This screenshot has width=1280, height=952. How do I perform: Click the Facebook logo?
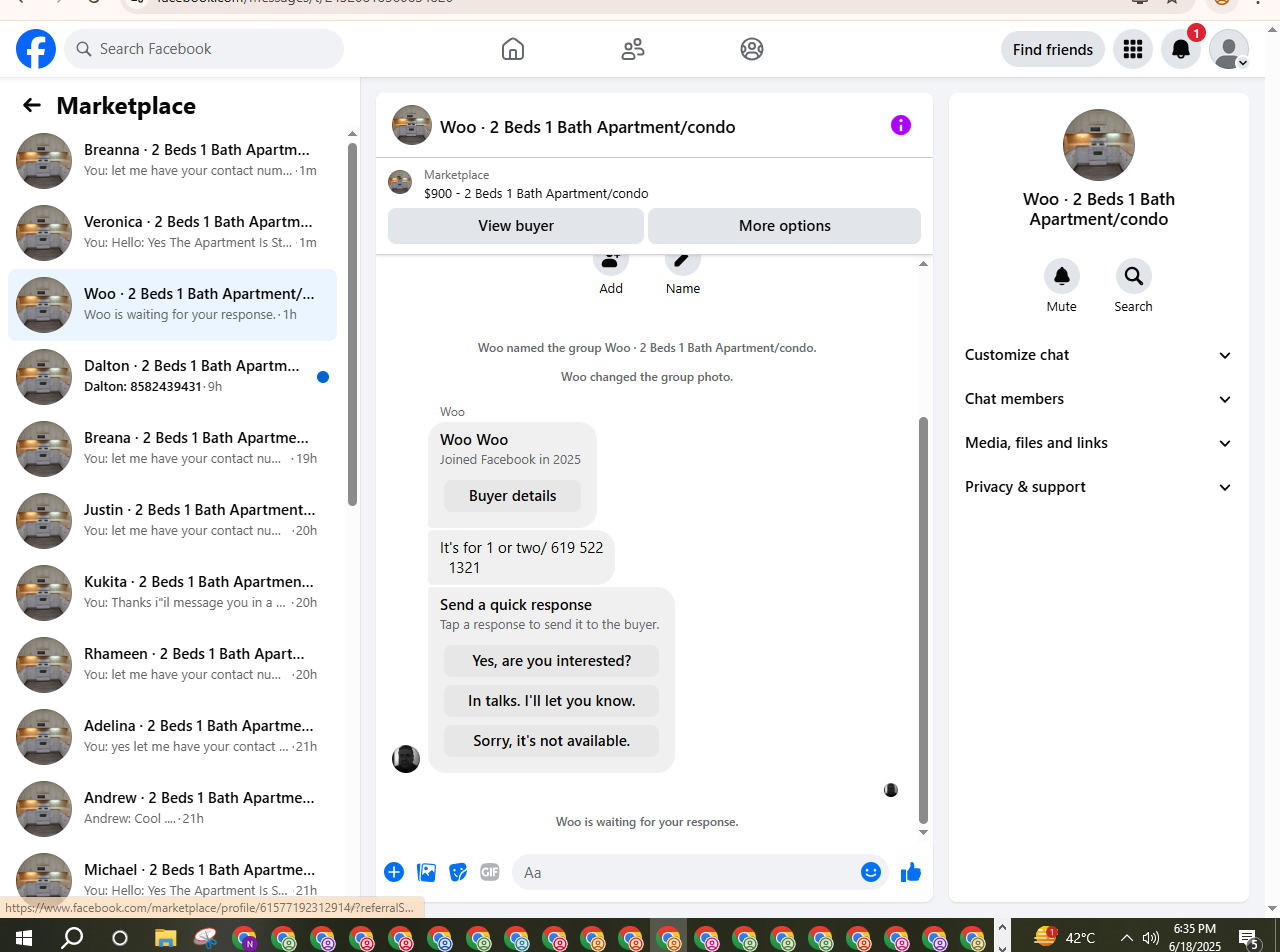(x=36, y=49)
